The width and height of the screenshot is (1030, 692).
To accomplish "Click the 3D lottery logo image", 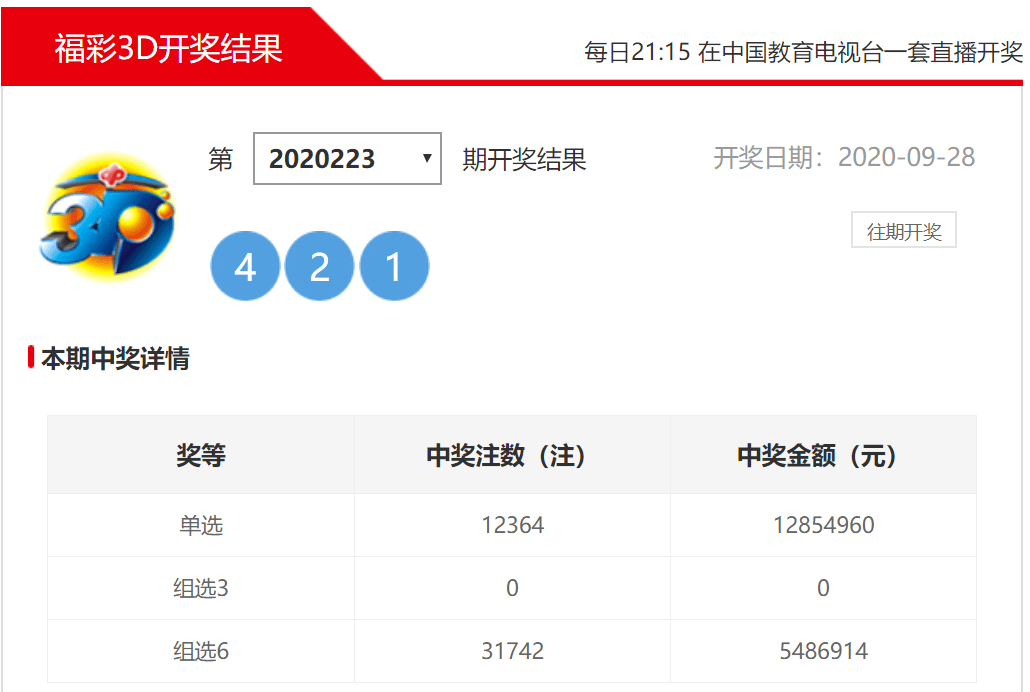I will (108, 218).
